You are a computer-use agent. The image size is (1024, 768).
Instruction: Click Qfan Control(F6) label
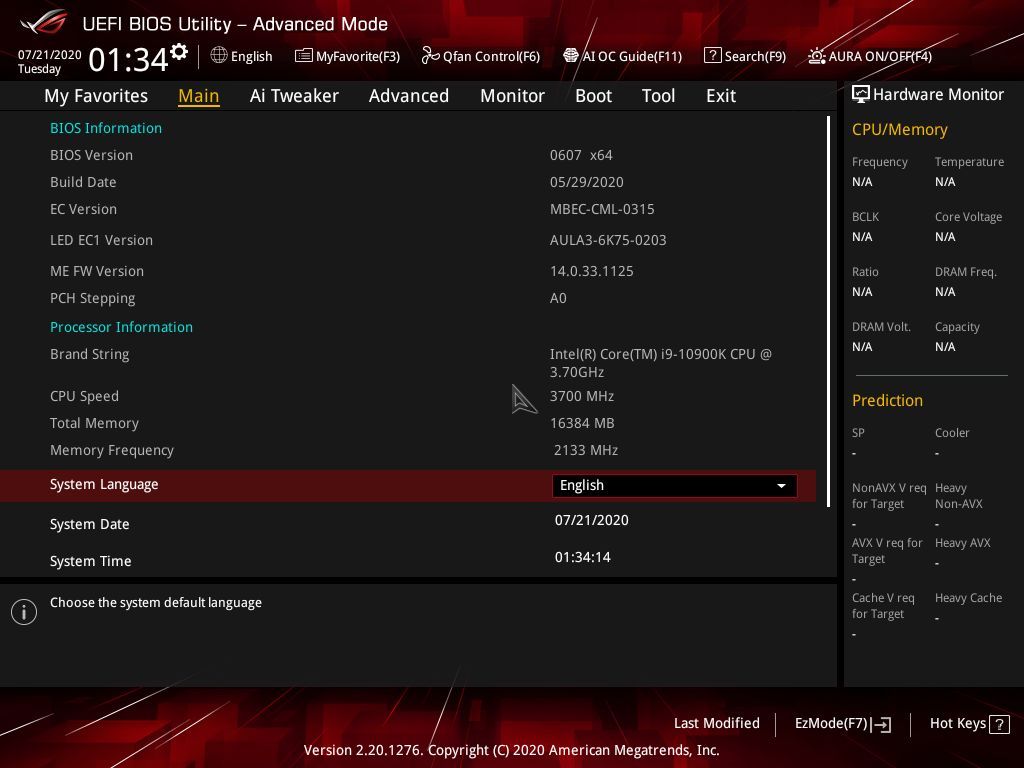pos(491,56)
